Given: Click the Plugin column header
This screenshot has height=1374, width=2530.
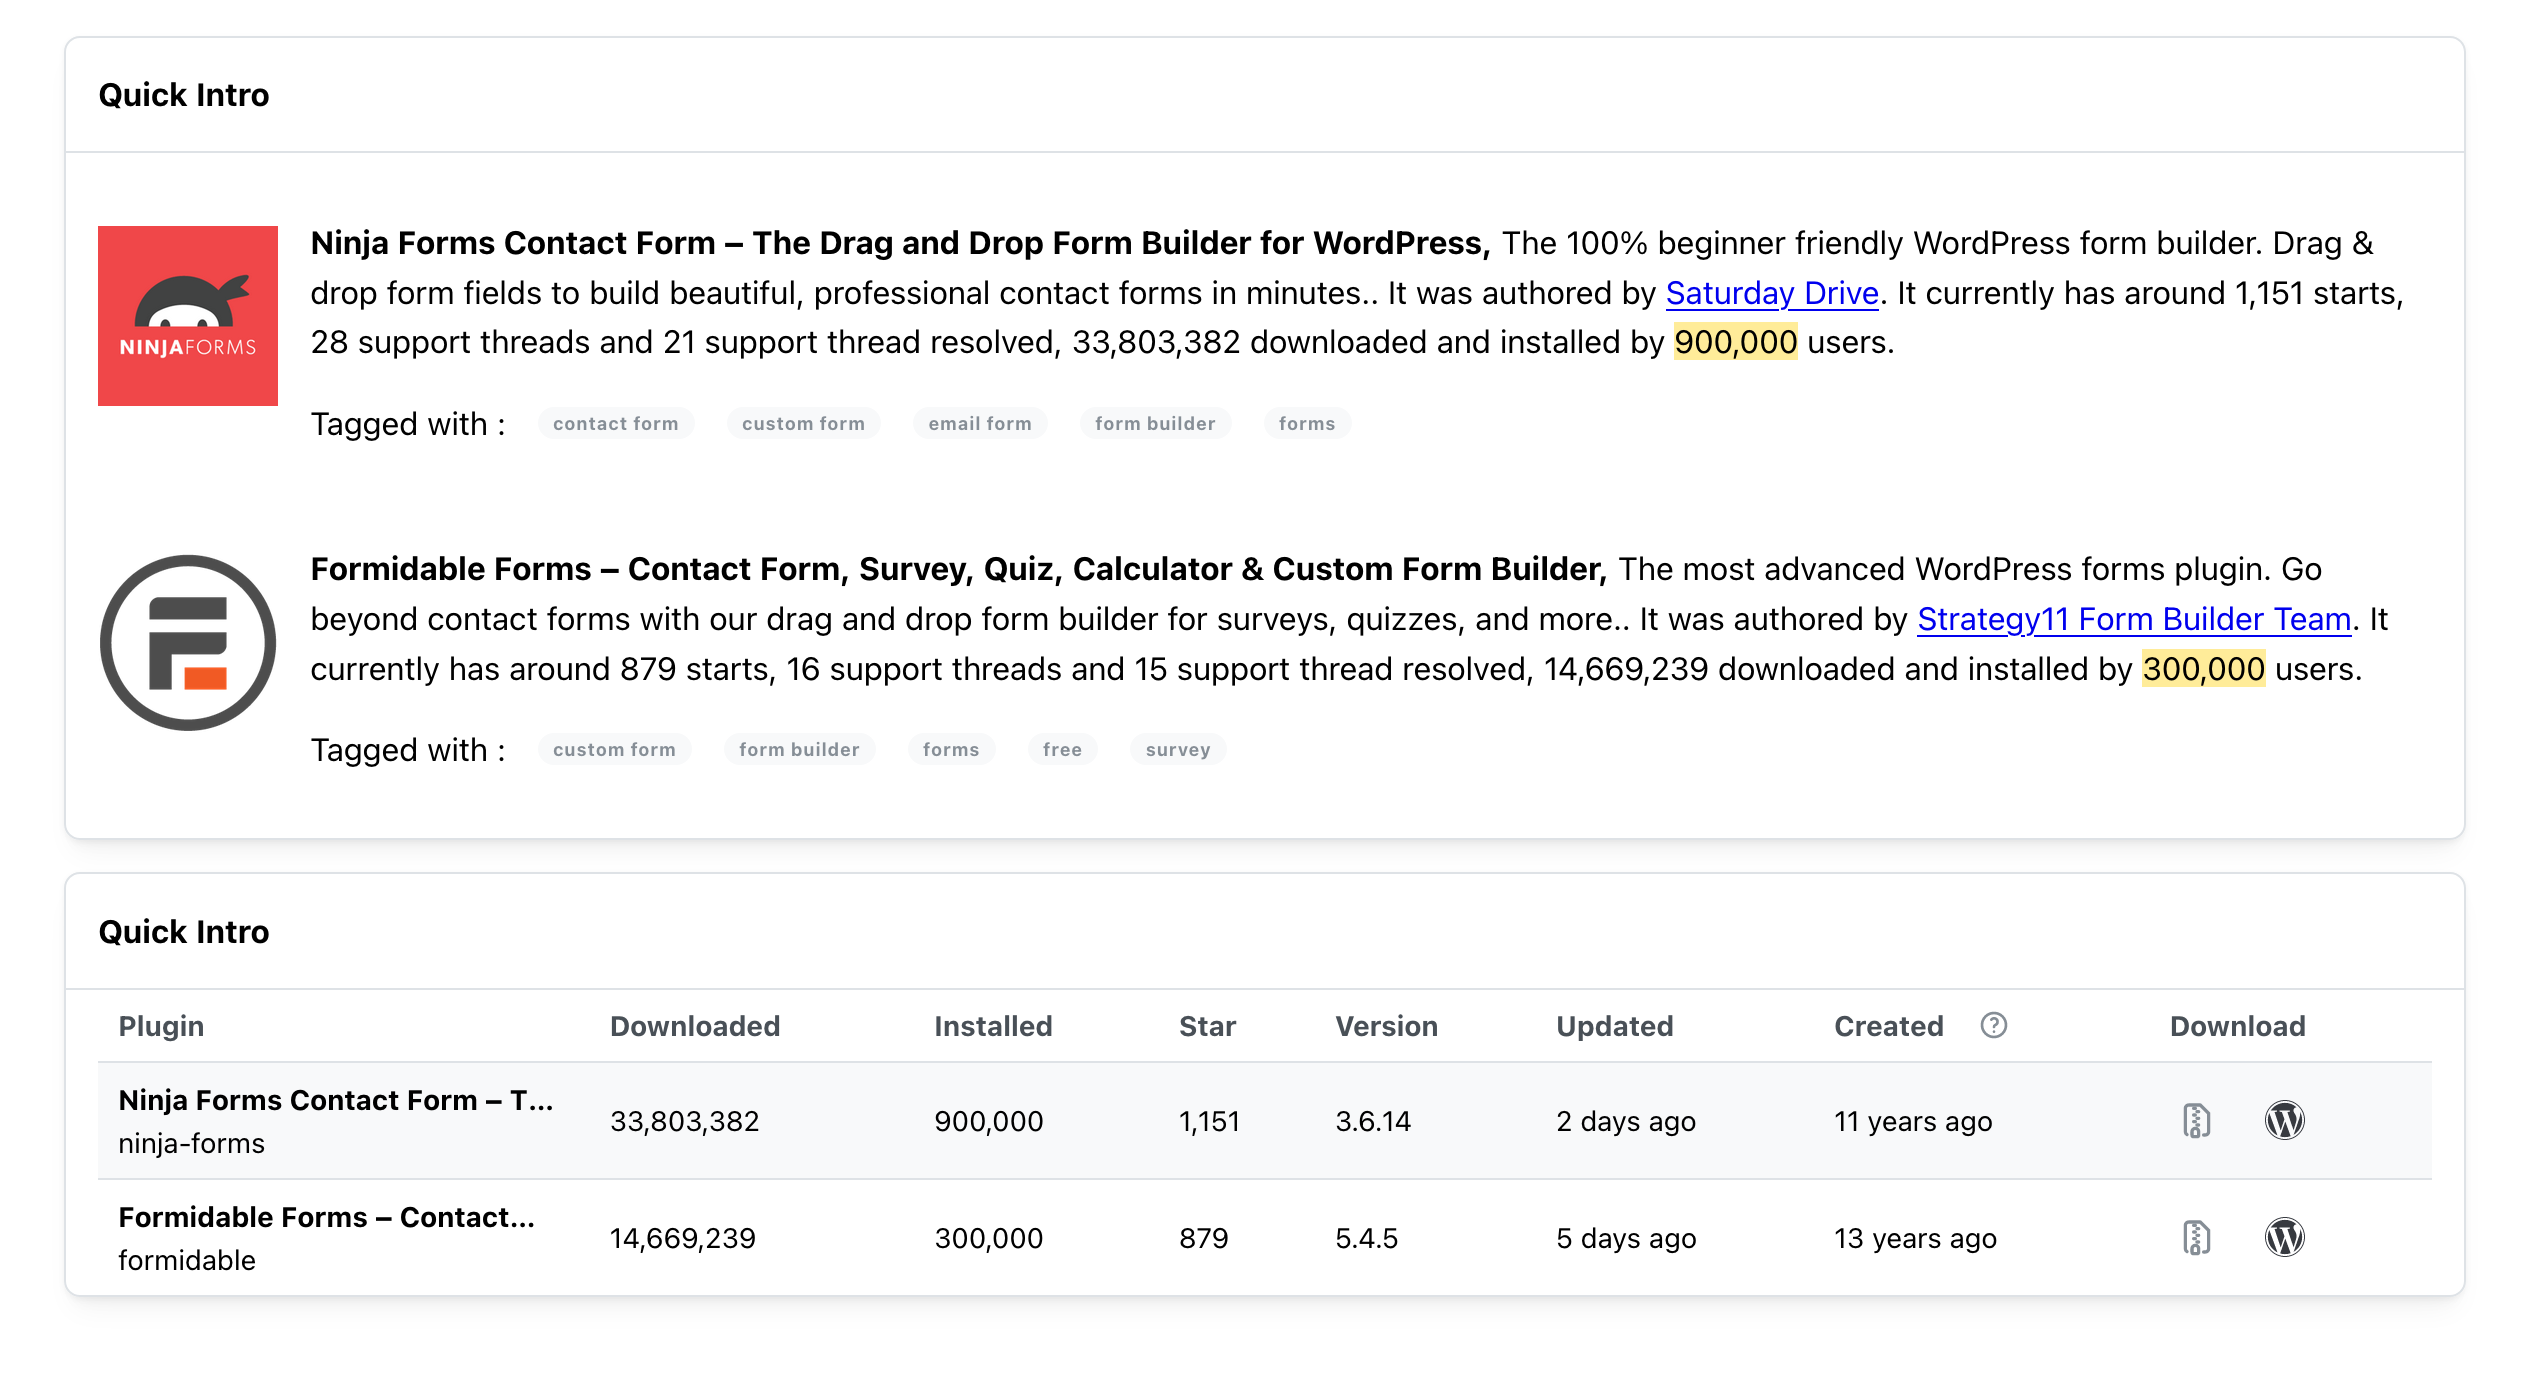Looking at the screenshot, I should [161, 1026].
